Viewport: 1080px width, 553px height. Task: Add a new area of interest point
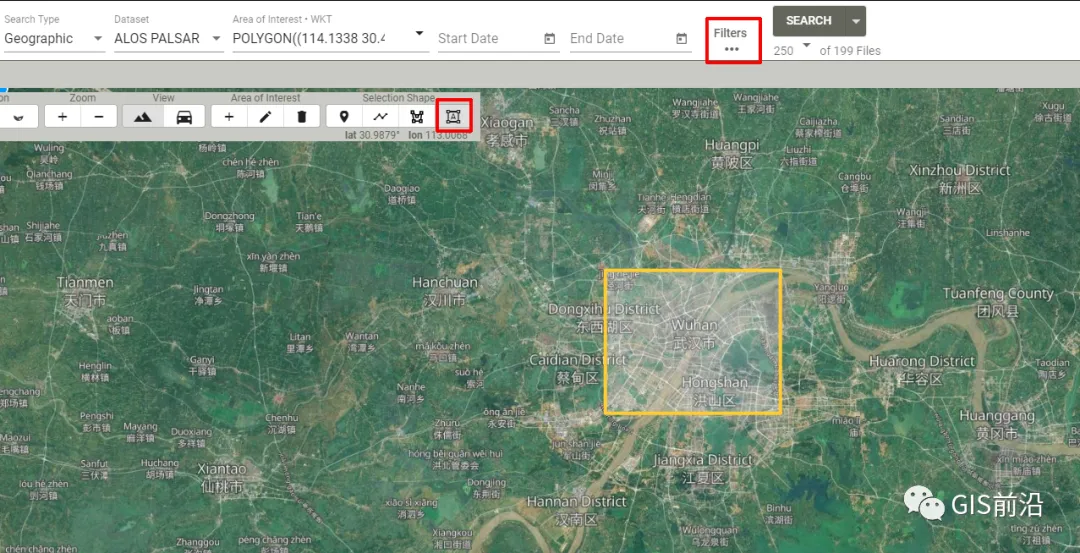229,116
